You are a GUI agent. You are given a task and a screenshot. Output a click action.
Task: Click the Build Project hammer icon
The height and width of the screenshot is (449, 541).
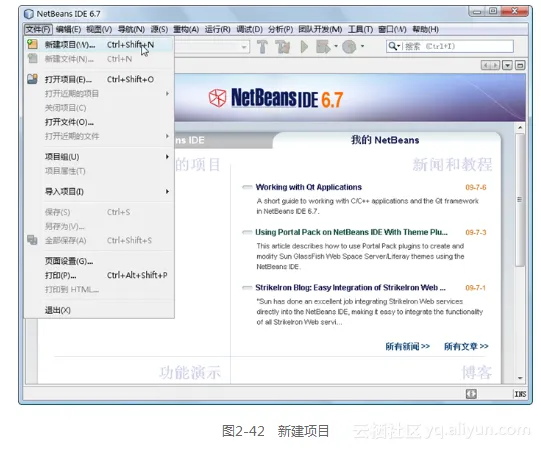click(x=263, y=47)
